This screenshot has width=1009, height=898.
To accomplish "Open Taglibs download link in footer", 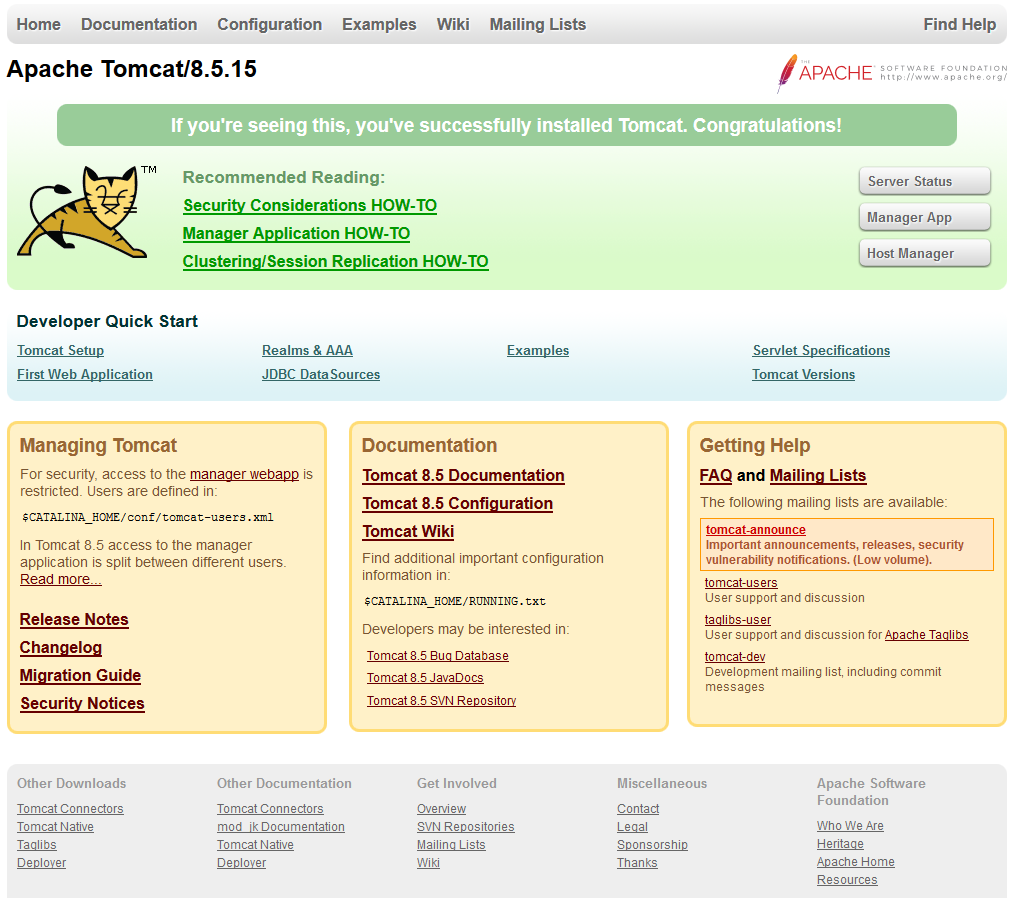I will click(37, 845).
